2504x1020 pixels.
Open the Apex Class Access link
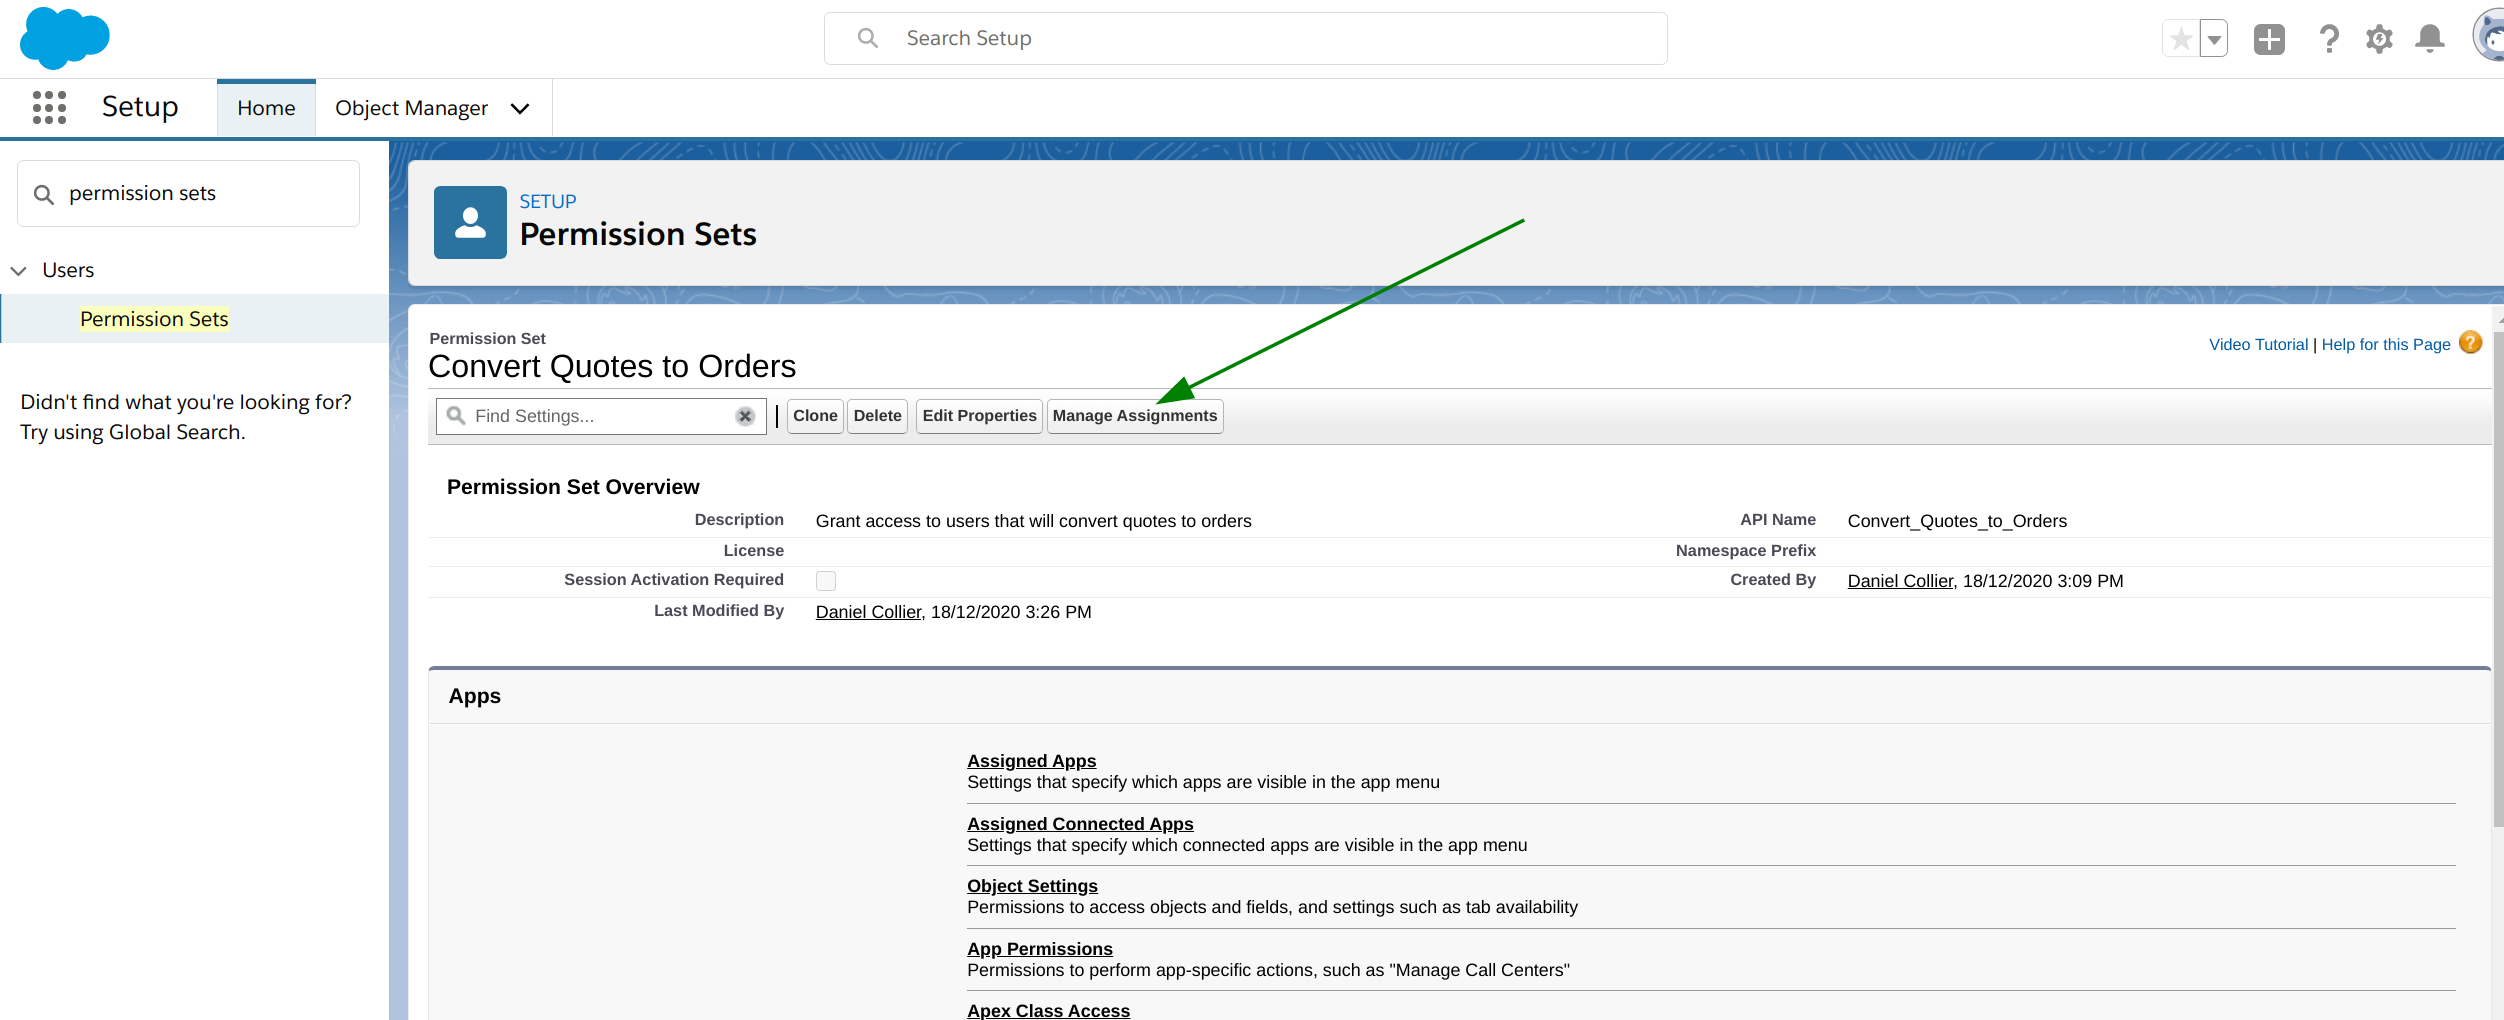pyautogui.click(x=1048, y=1010)
